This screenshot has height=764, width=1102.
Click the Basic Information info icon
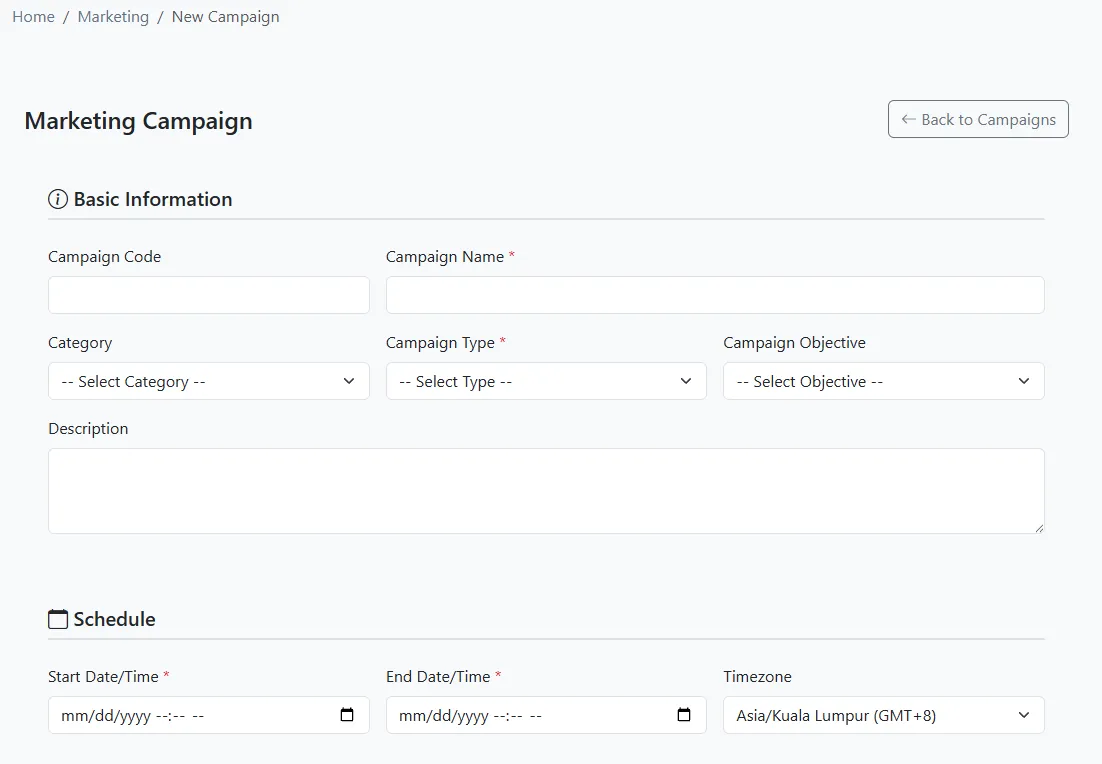58,200
